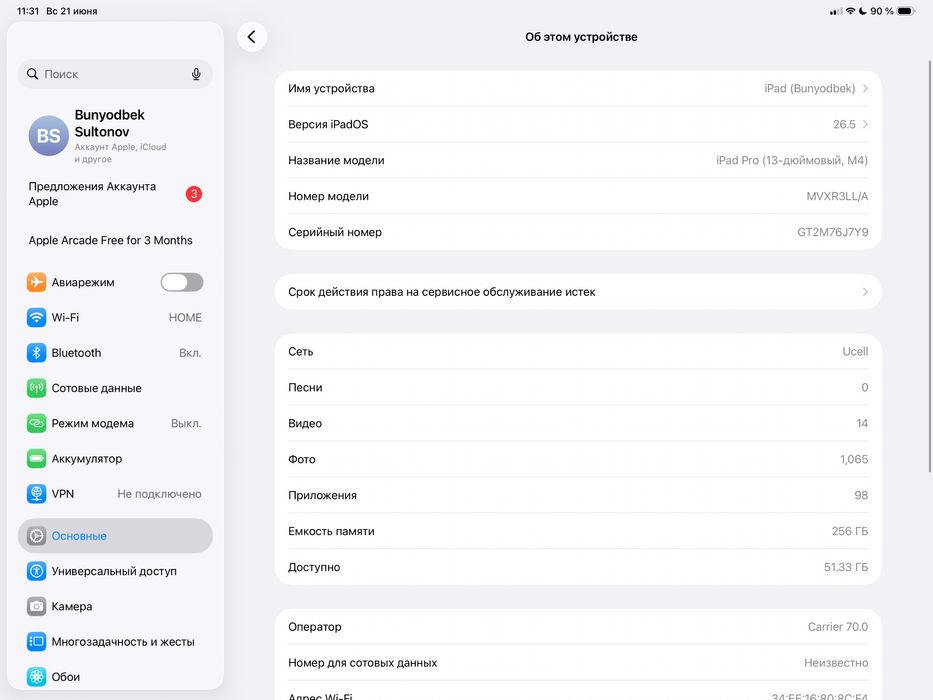This screenshot has width=933, height=700.
Task: Tap the VPN globe icon
Action: tap(36, 493)
